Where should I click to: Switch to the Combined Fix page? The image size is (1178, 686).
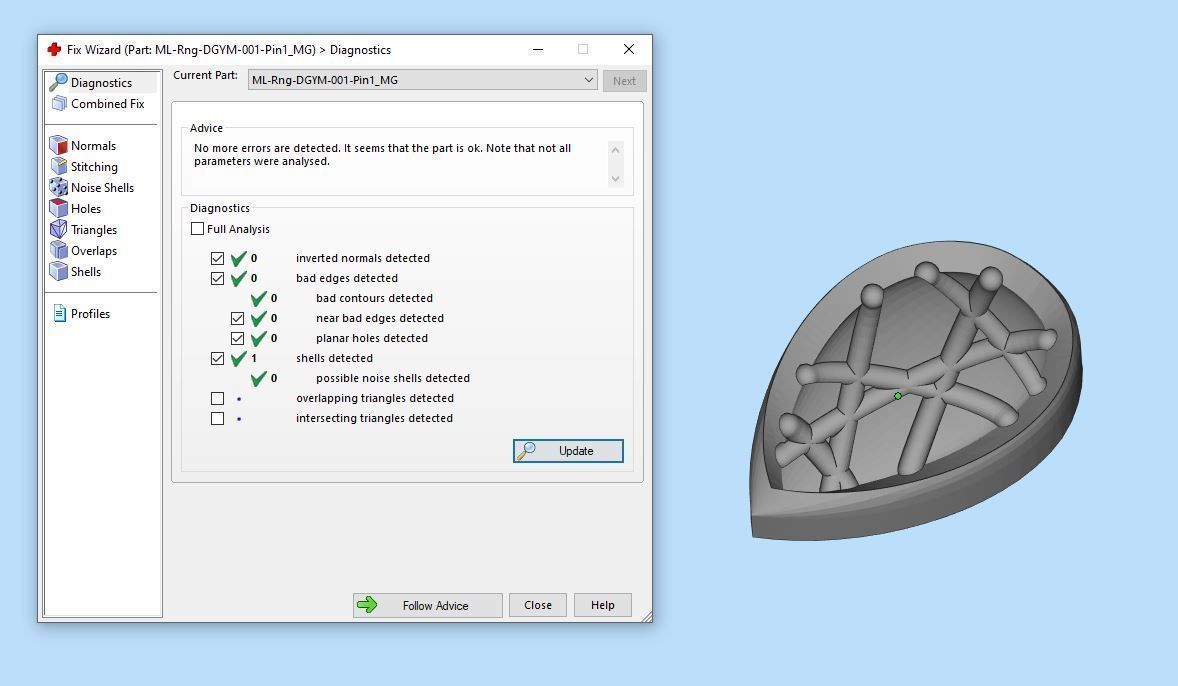tap(107, 104)
